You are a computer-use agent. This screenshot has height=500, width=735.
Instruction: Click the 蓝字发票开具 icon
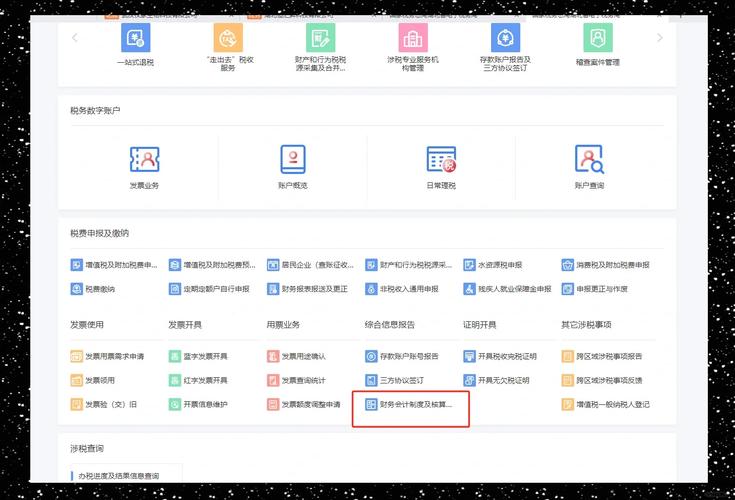[x=175, y=356]
